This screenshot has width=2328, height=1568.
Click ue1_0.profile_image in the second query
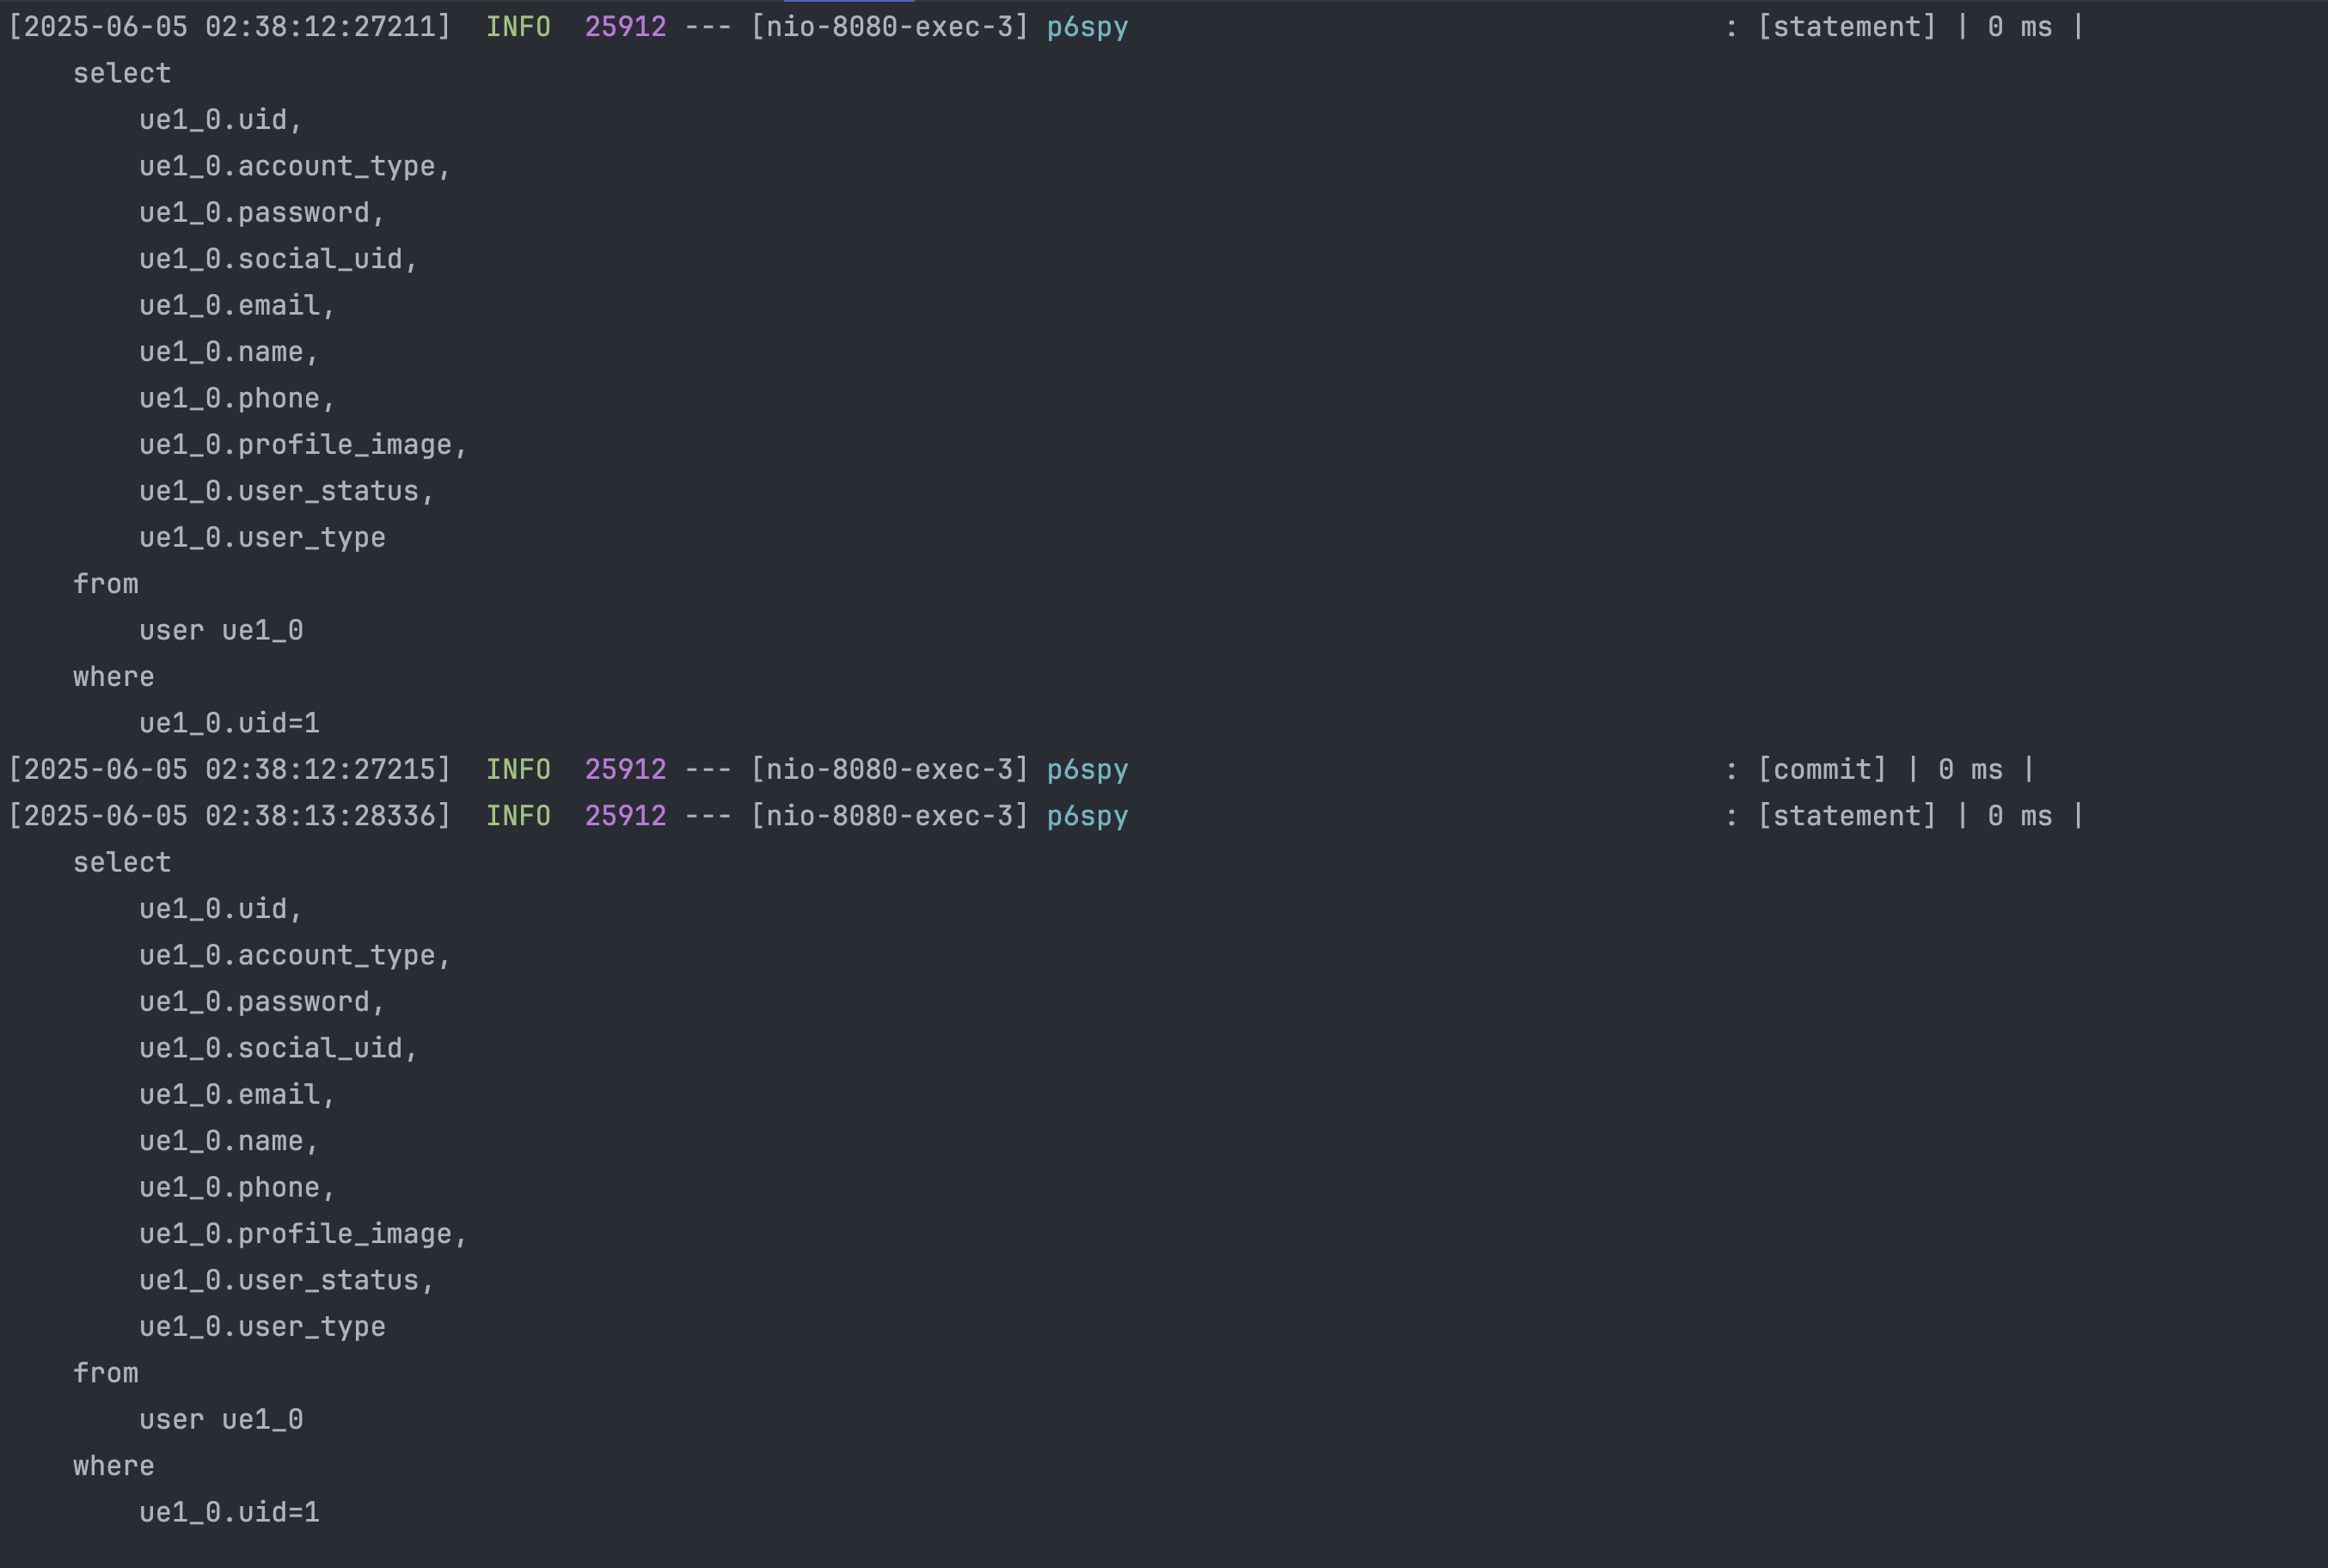[303, 1234]
